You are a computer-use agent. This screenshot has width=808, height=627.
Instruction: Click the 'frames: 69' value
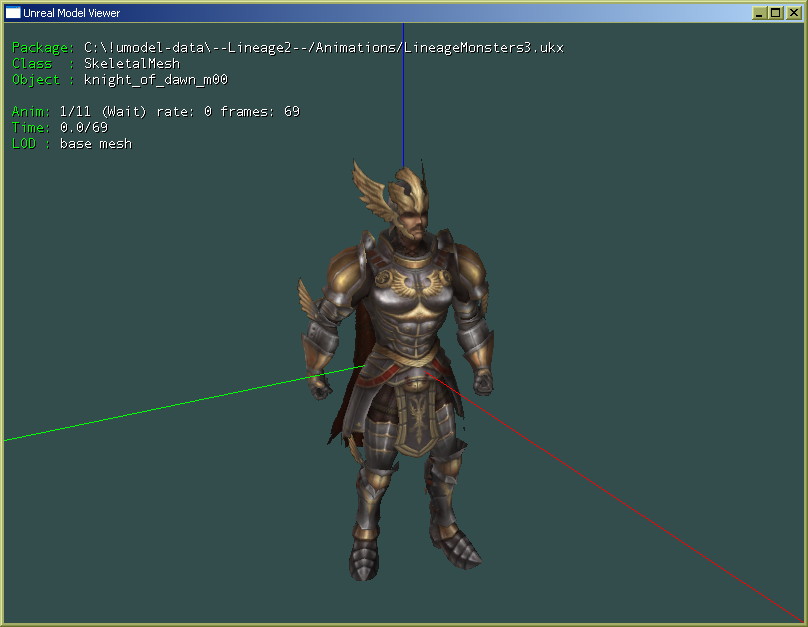pos(260,111)
